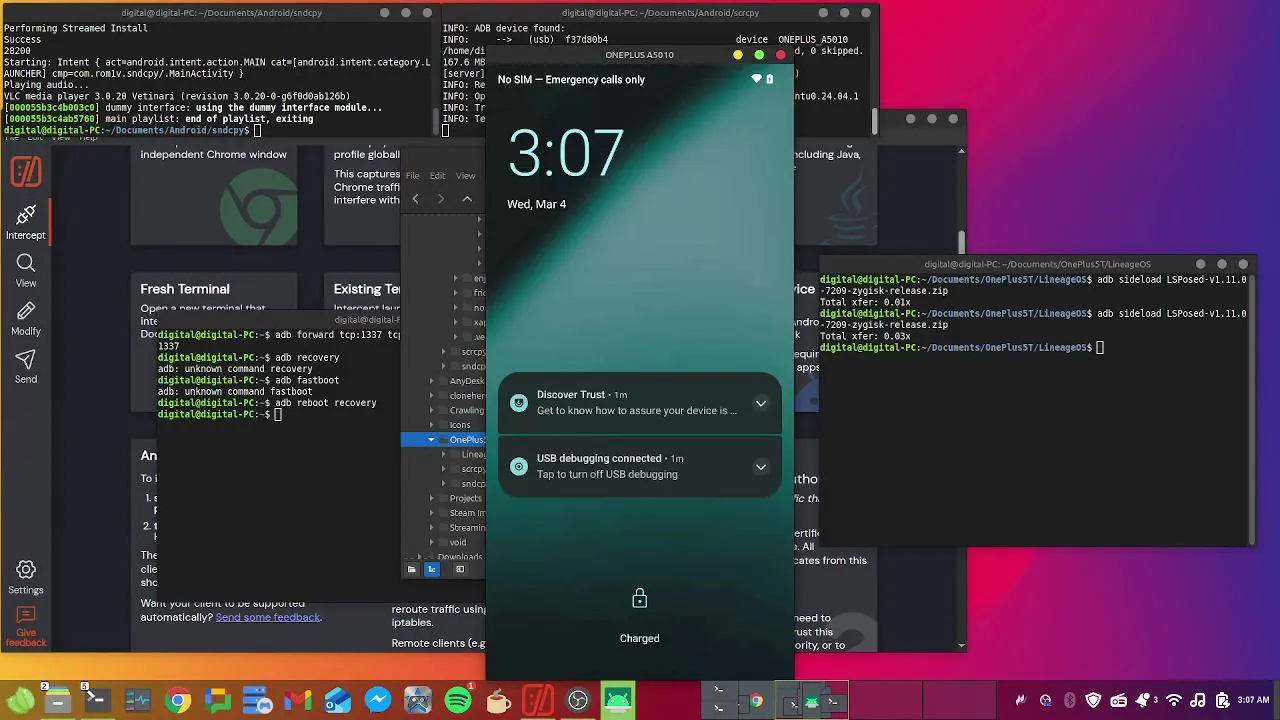Expand the void folder in file tree

tap(432, 542)
